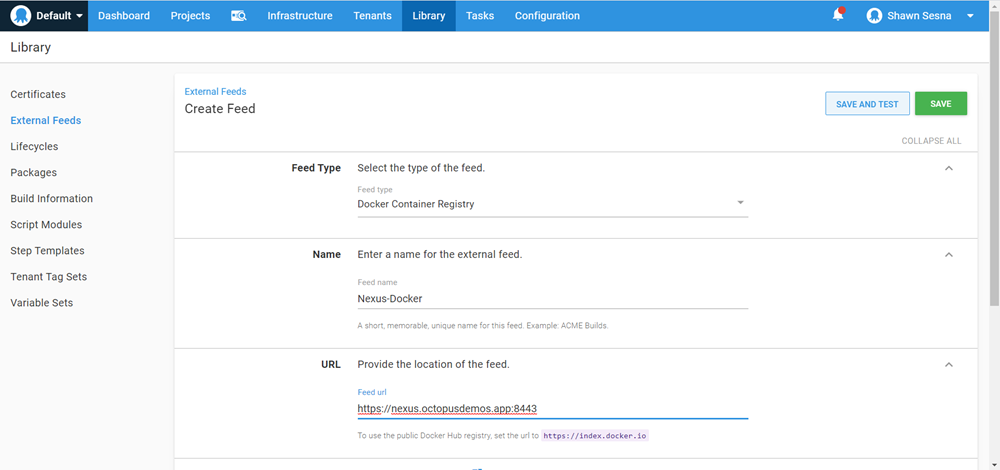1000x470 pixels.
Task: Click the Feed url text field
Action: pos(552,408)
